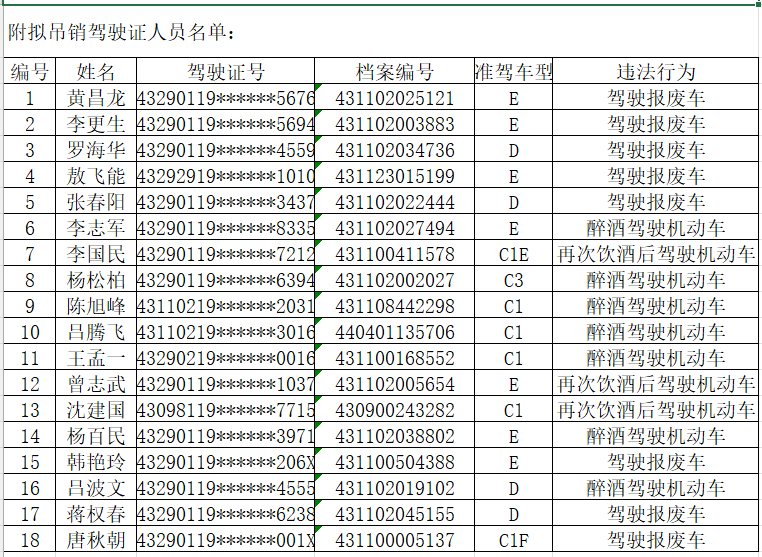Screen dimensions: 762x557
Task: Click file number 430900243282
Action: pyautogui.click(x=395, y=410)
